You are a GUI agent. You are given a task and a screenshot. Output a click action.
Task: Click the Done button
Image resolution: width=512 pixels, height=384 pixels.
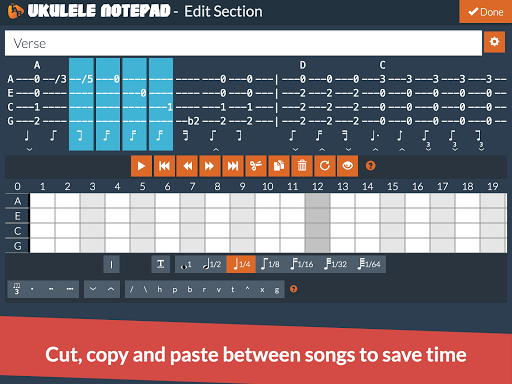coord(486,12)
